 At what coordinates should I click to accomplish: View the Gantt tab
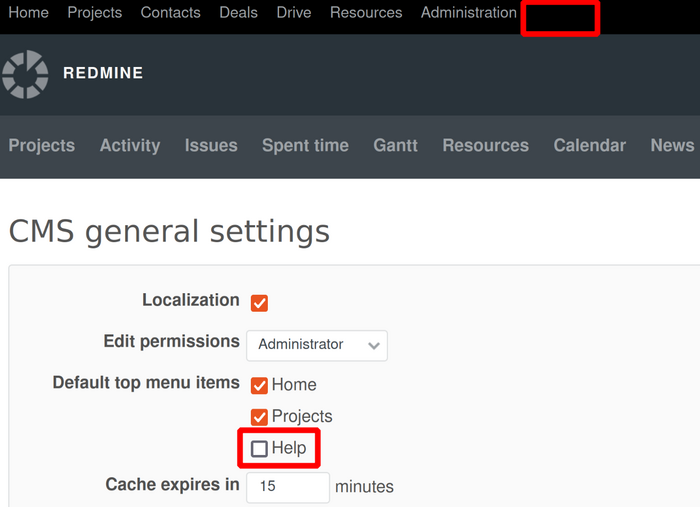[395, 146]
